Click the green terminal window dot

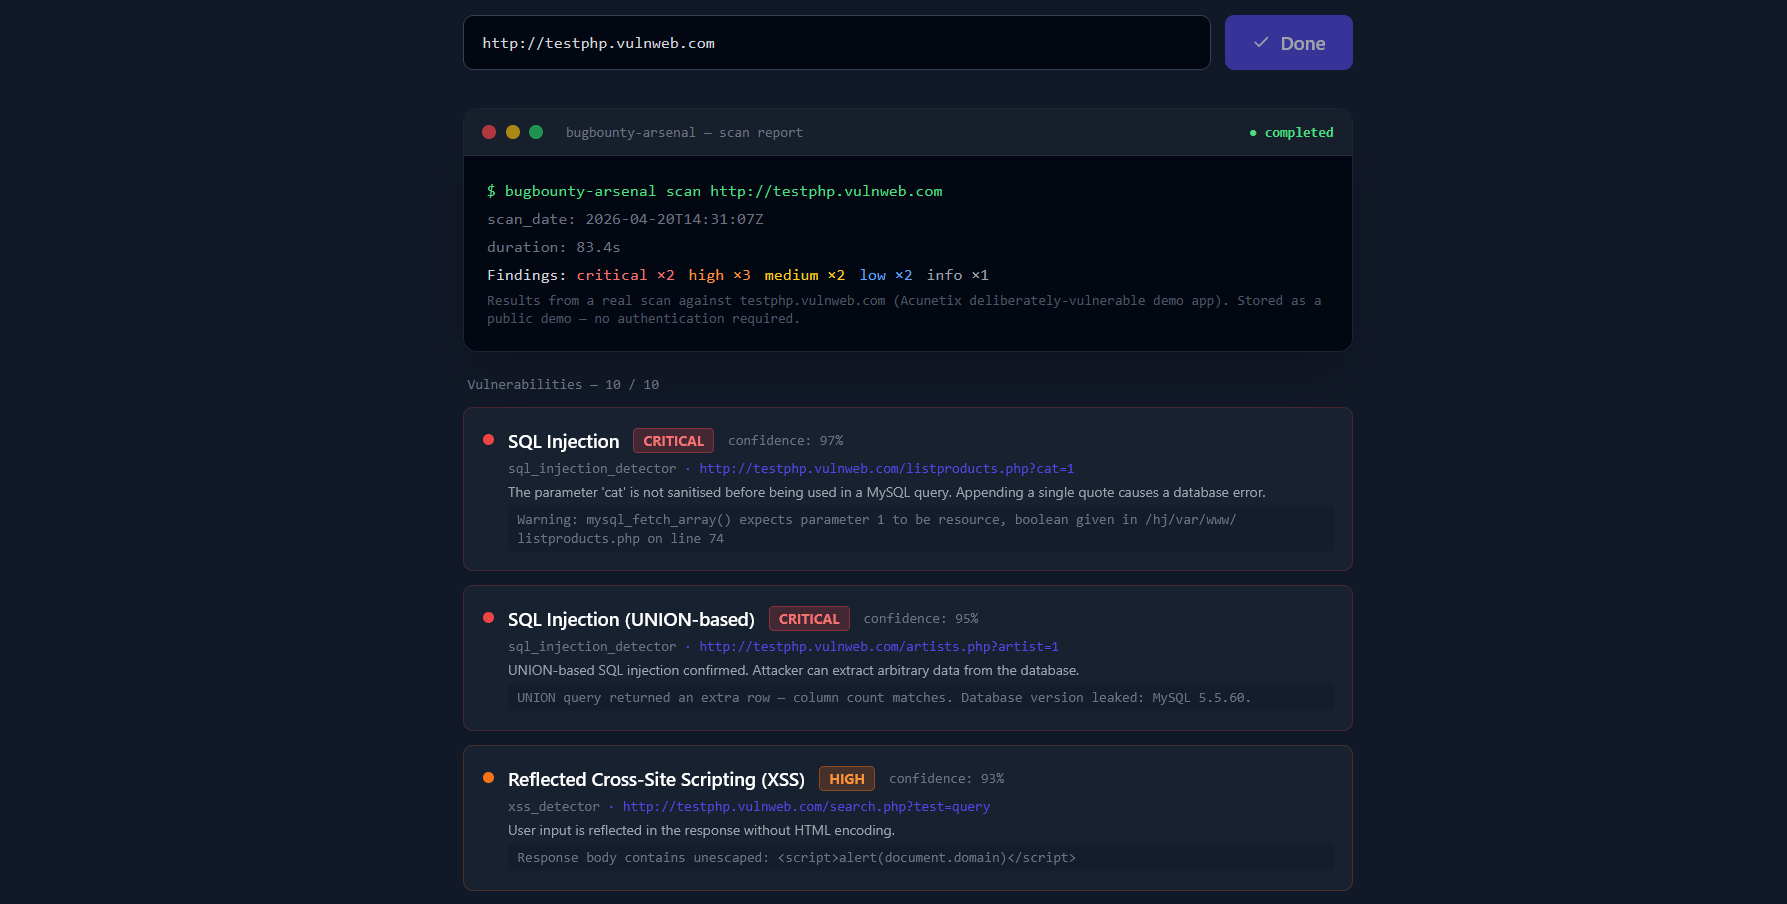pyautogui.click(x=536, y=132)
